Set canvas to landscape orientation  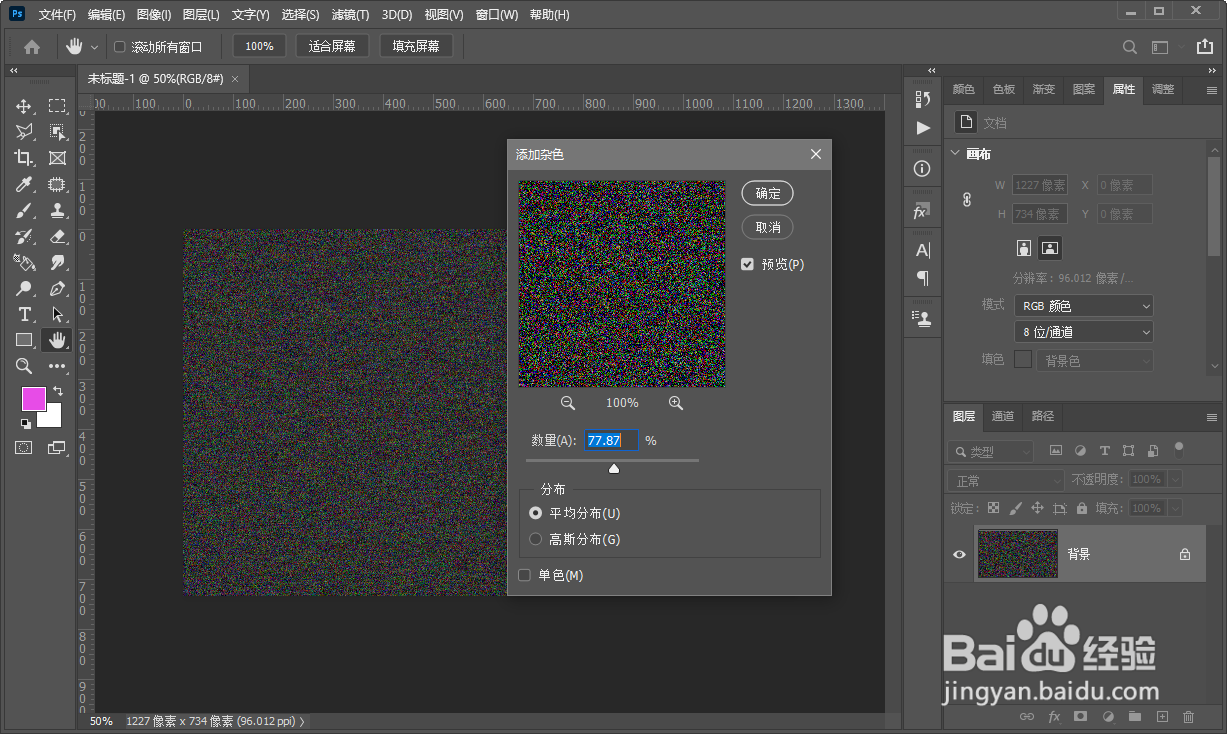coord(1050,247)
